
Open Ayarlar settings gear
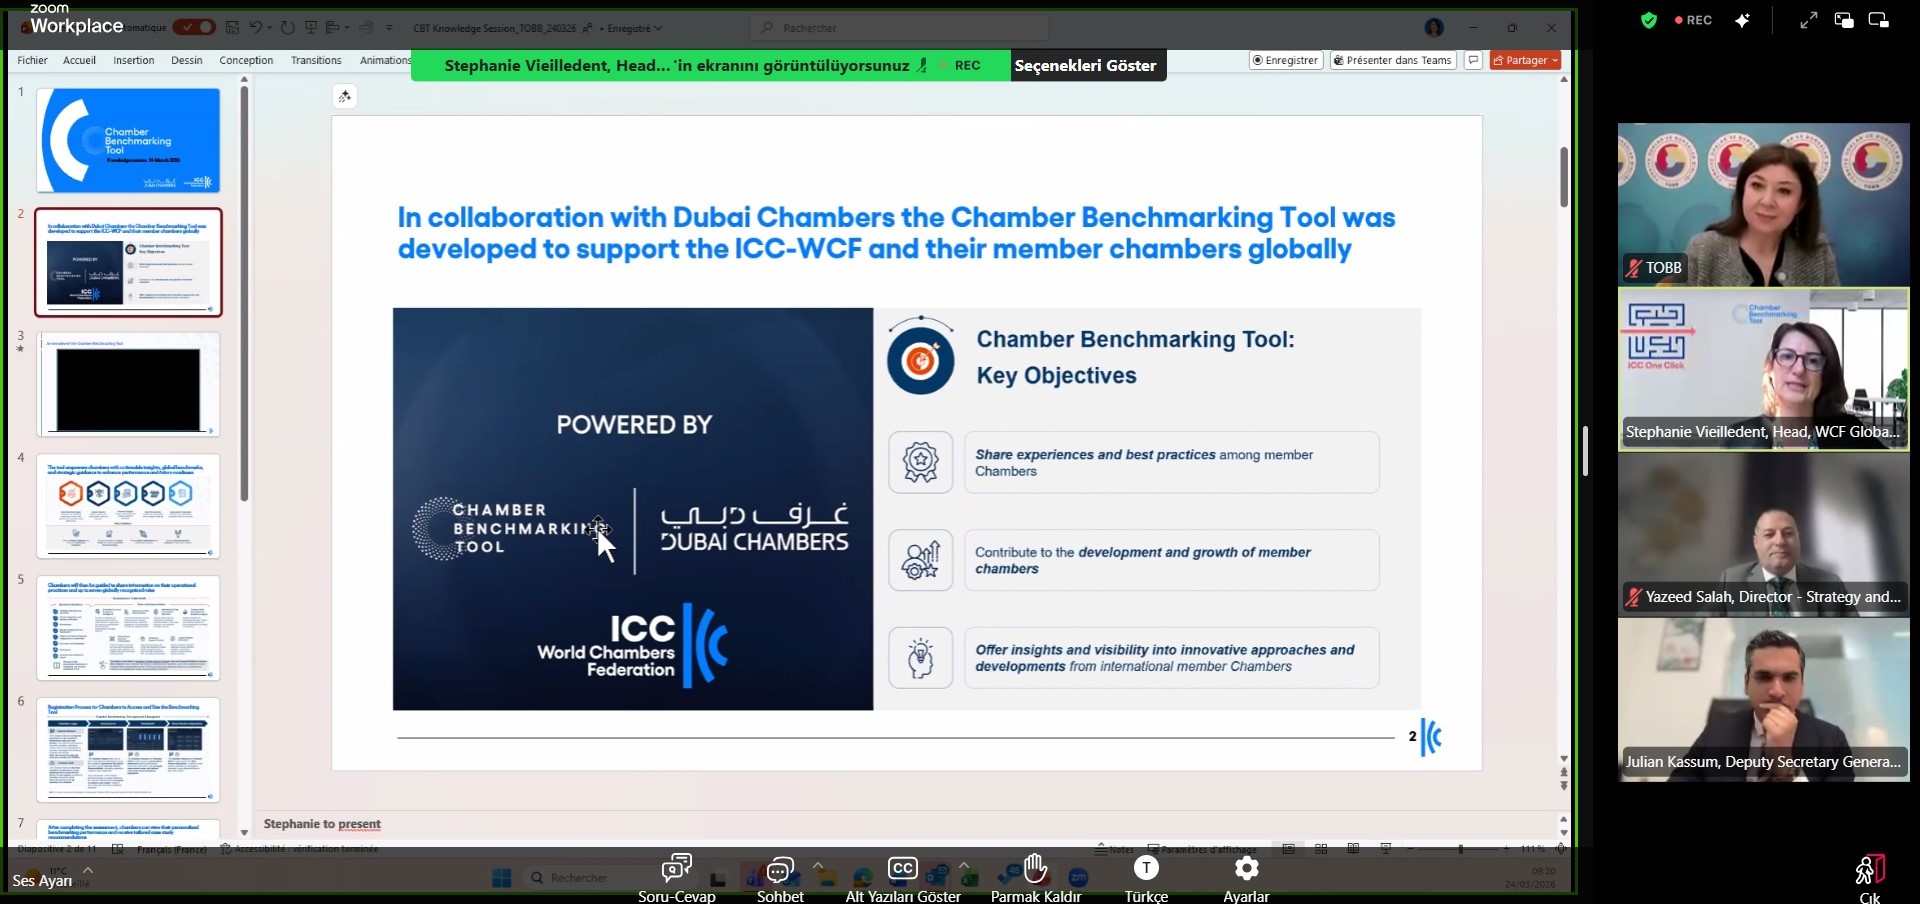pyautogui.click(x=1246, y=869)
